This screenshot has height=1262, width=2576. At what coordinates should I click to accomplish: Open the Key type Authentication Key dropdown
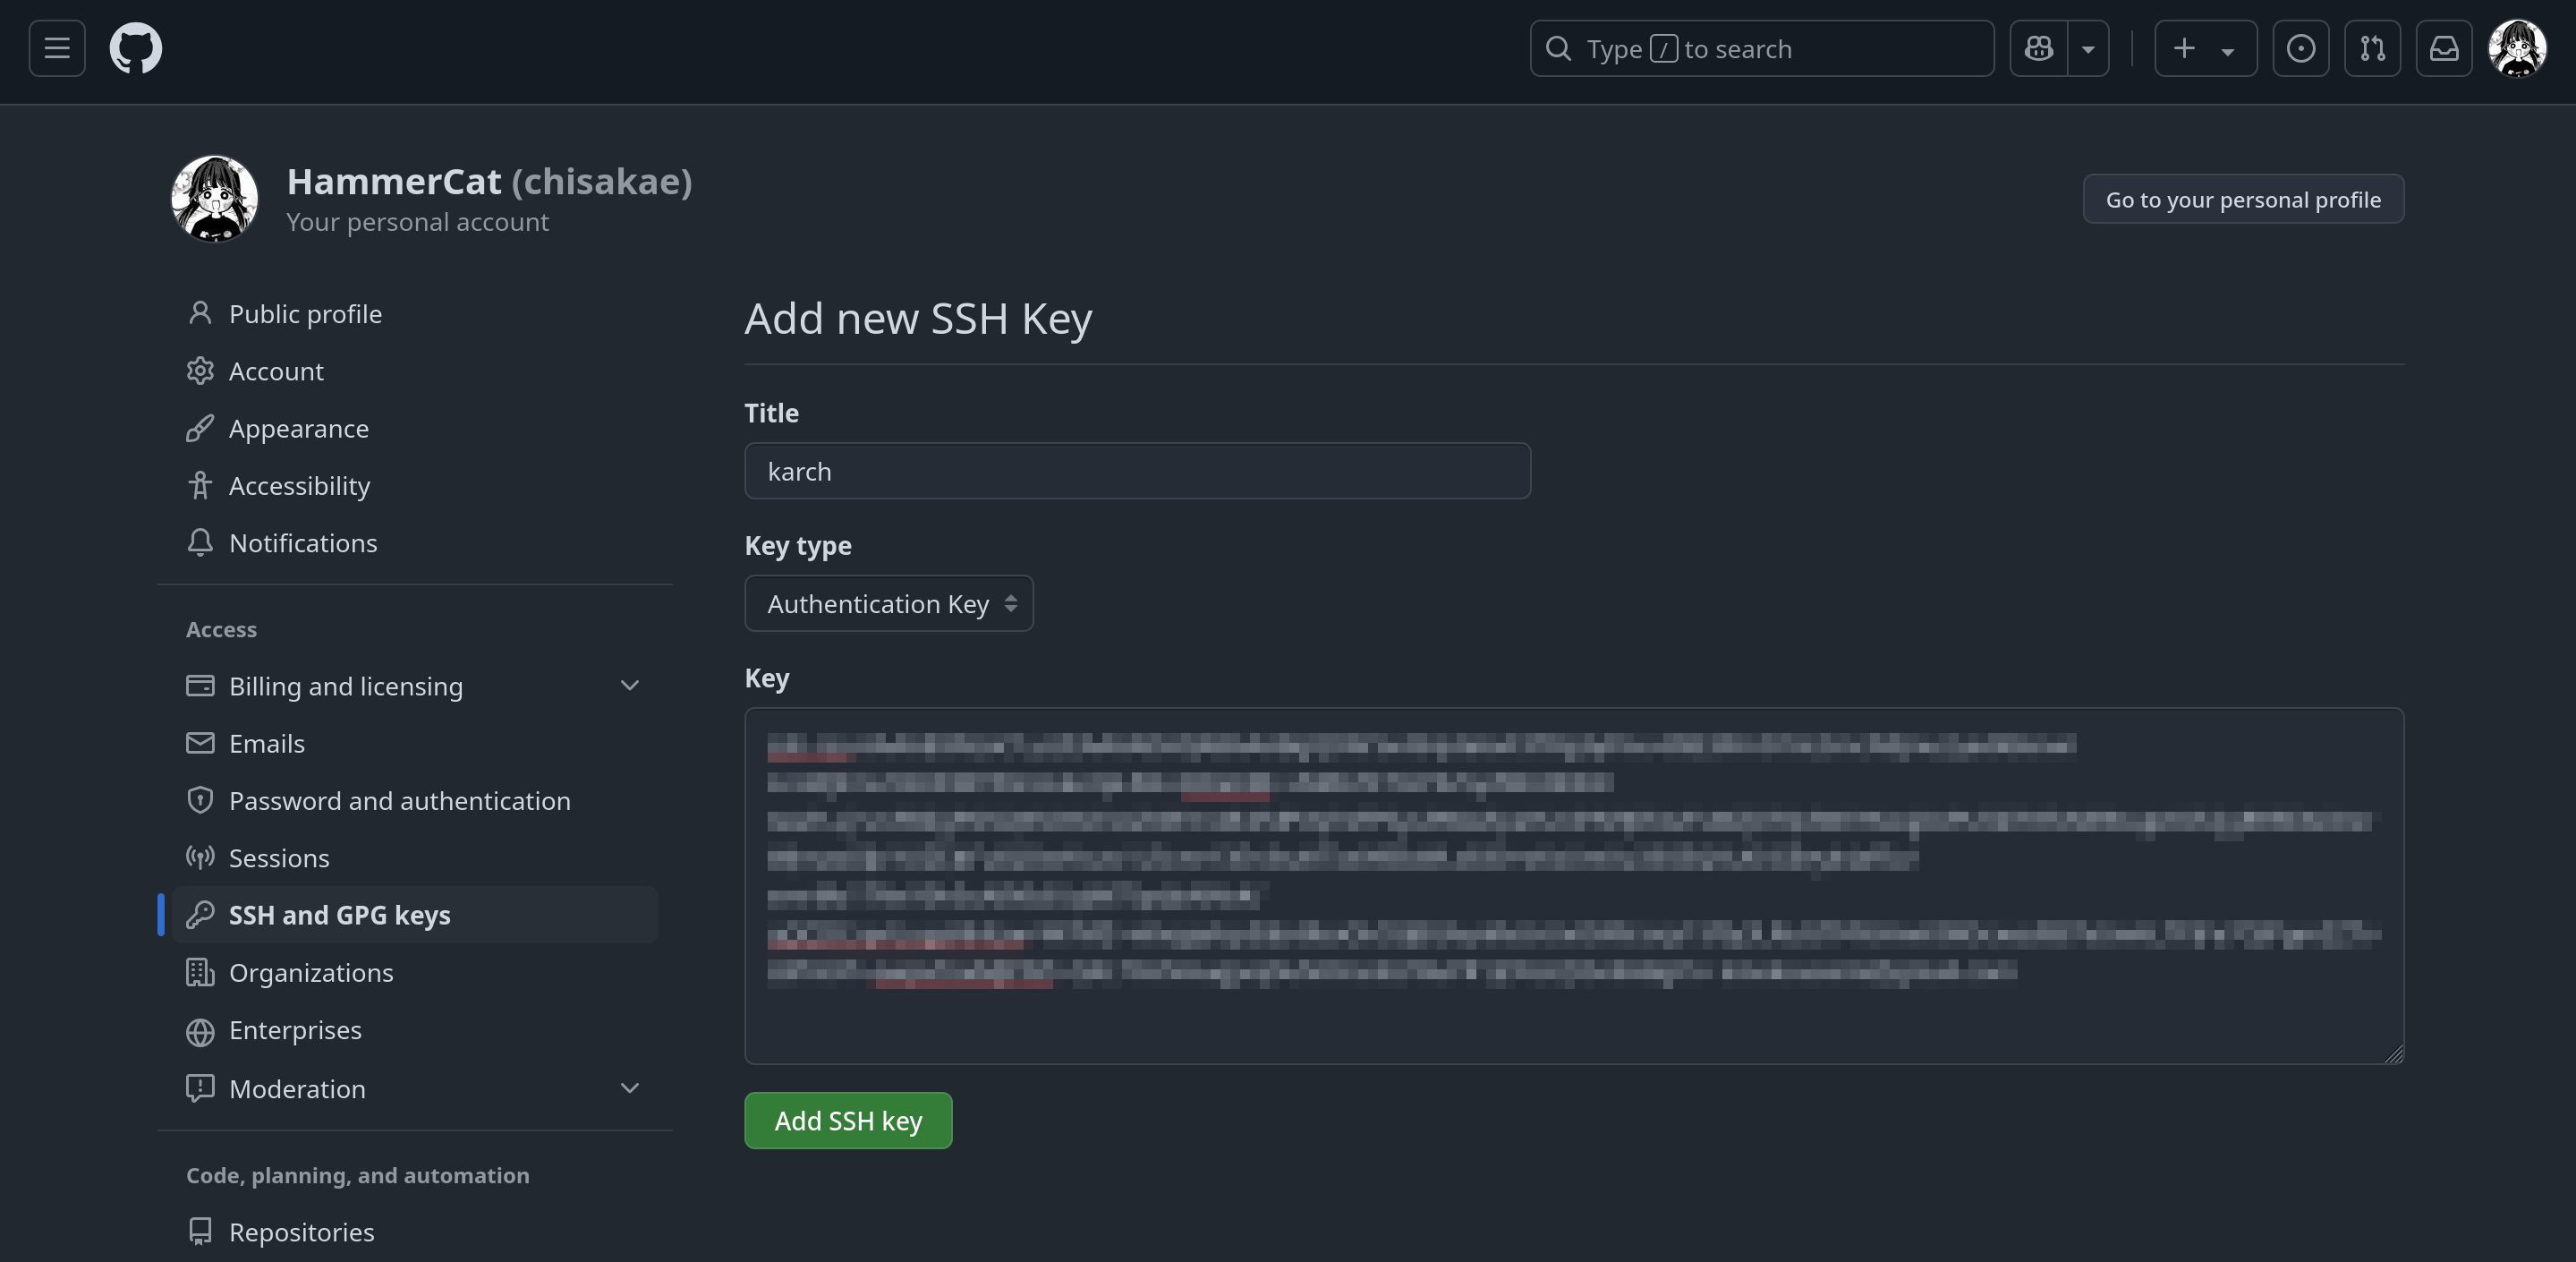(889, 603)
